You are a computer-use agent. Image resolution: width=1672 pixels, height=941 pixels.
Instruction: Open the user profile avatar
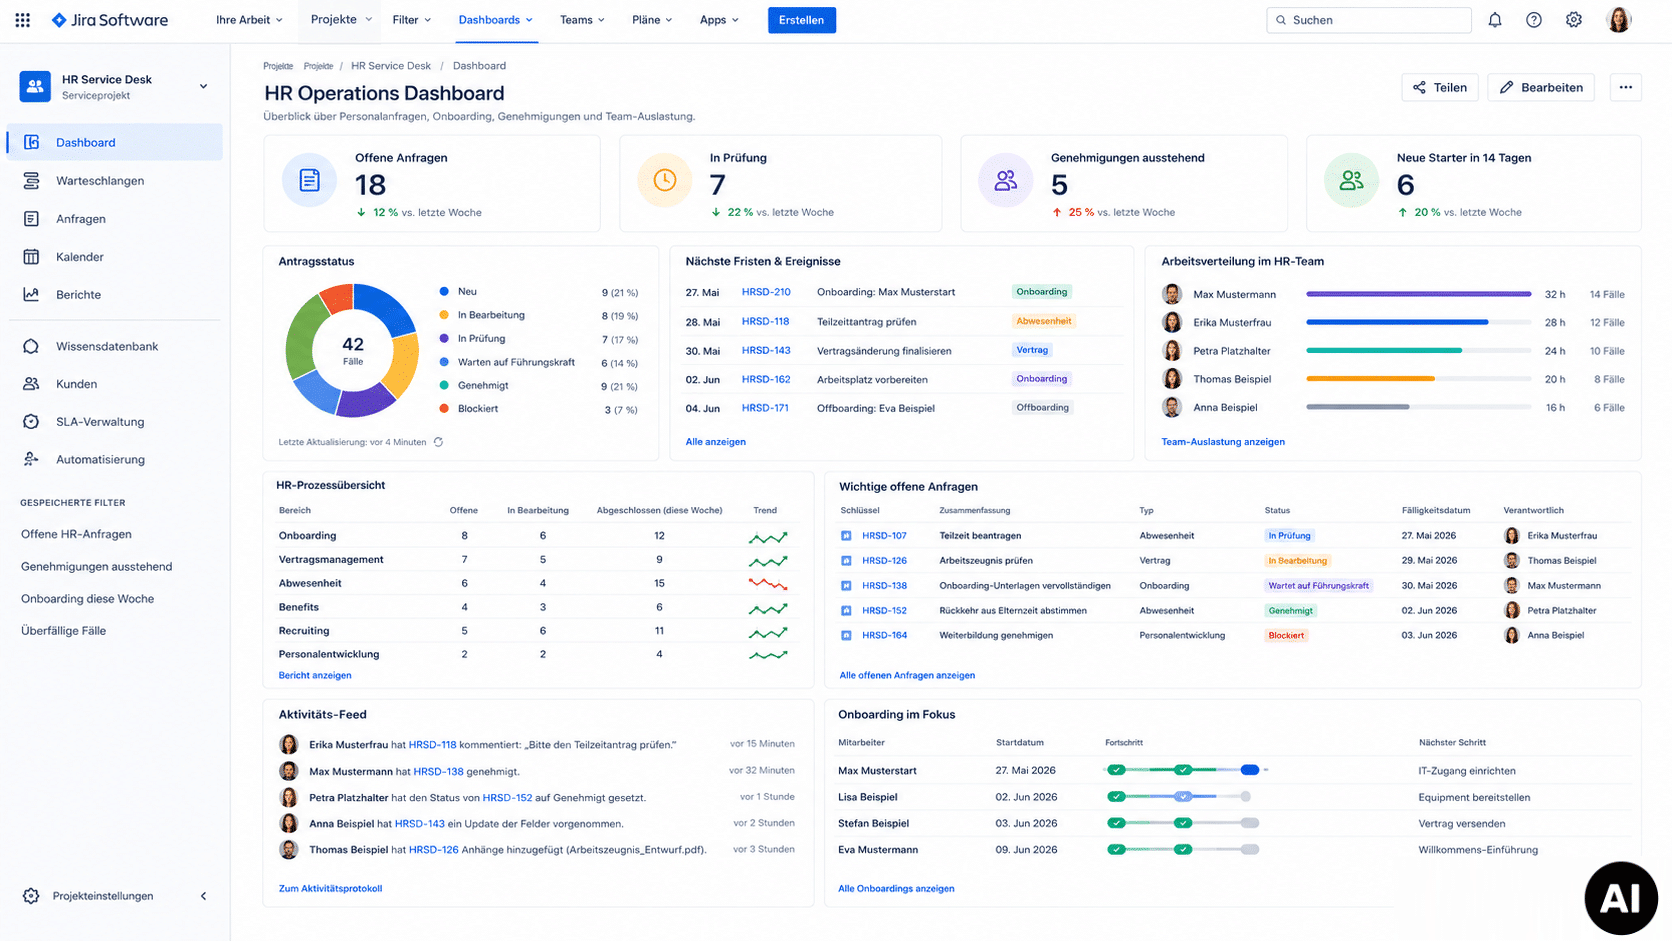click(x=1619, y=20)
